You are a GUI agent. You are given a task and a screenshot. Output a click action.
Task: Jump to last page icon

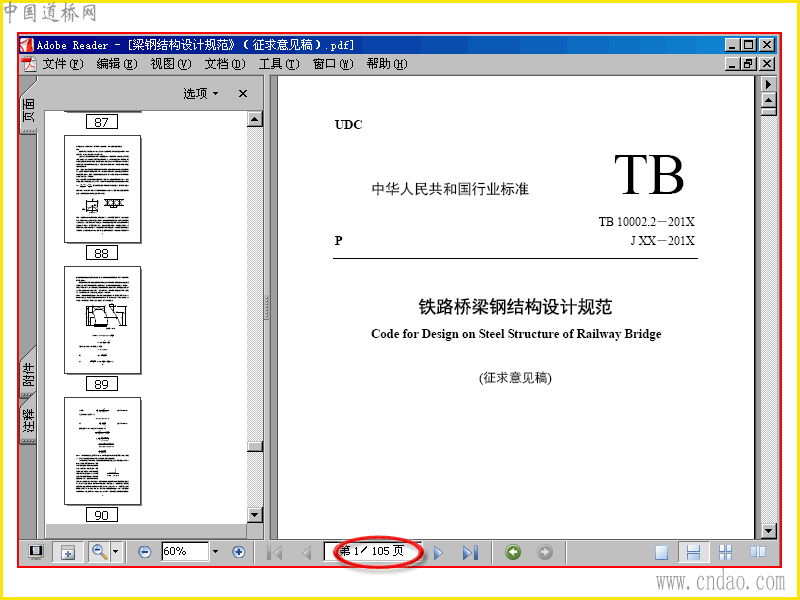coord(470,552)
